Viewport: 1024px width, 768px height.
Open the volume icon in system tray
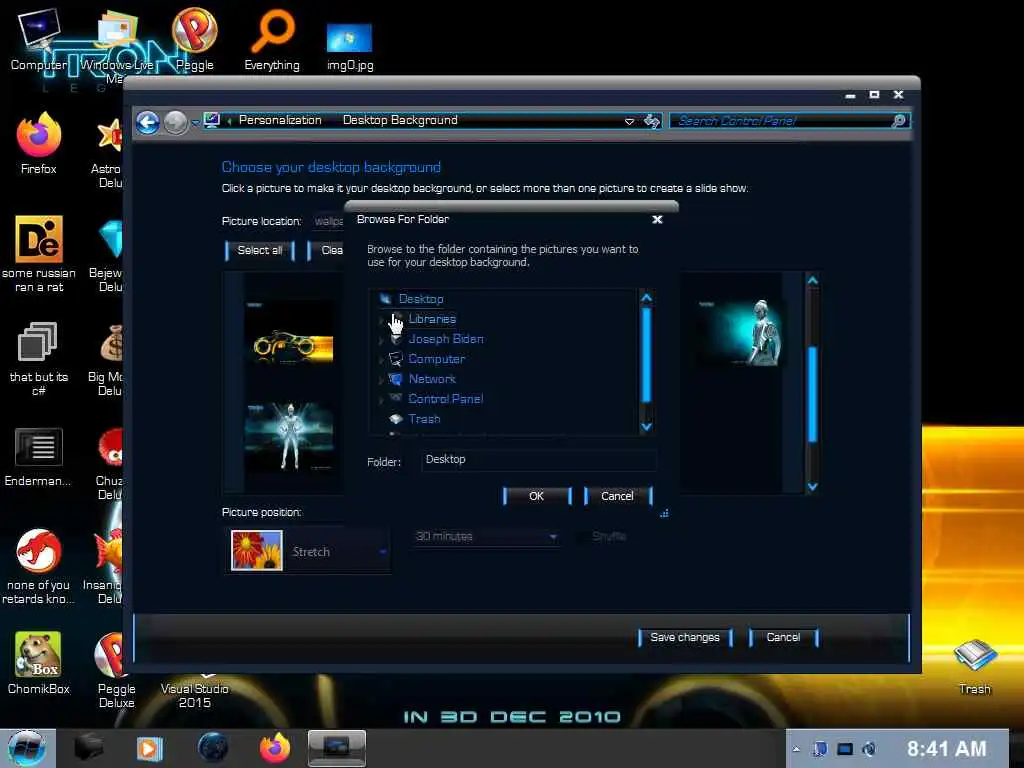[869, 749]
